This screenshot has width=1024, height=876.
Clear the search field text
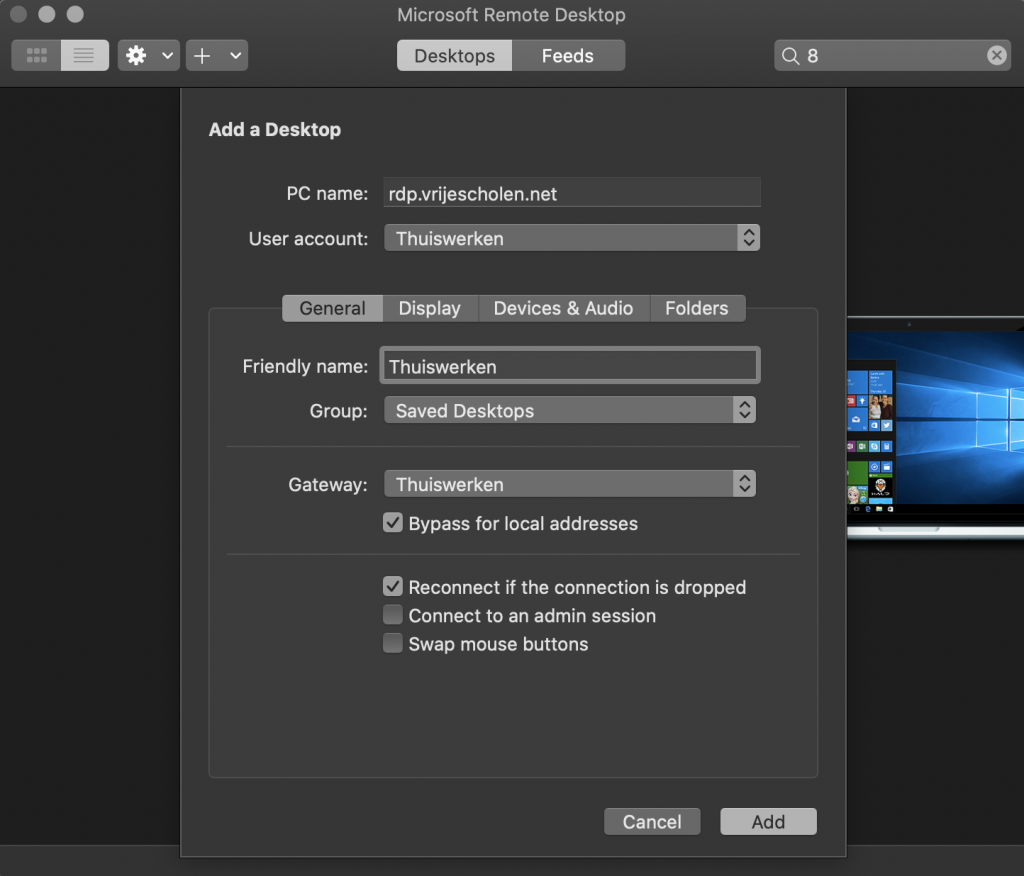997,56
